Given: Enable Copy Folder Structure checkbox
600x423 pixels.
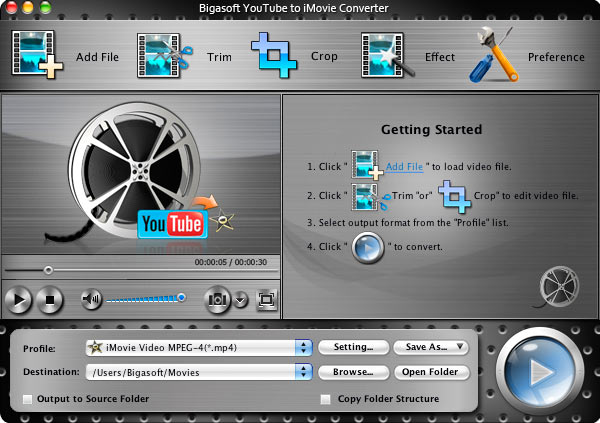Looking at the screenshot, I should pyautogui.click(x=325, y=399).
